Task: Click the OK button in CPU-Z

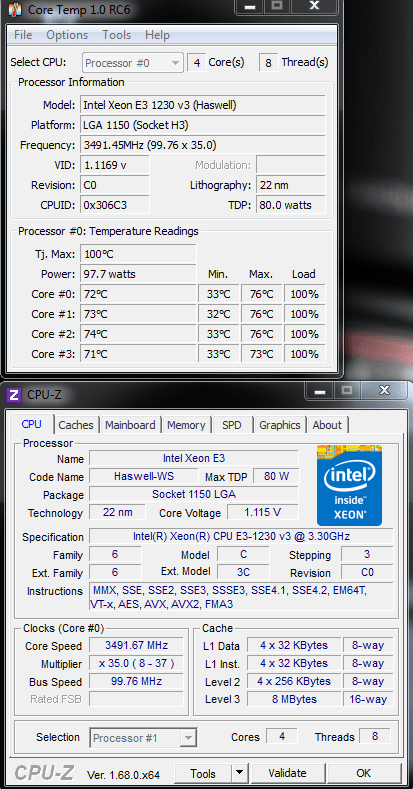Action: (x=363, y=773)
